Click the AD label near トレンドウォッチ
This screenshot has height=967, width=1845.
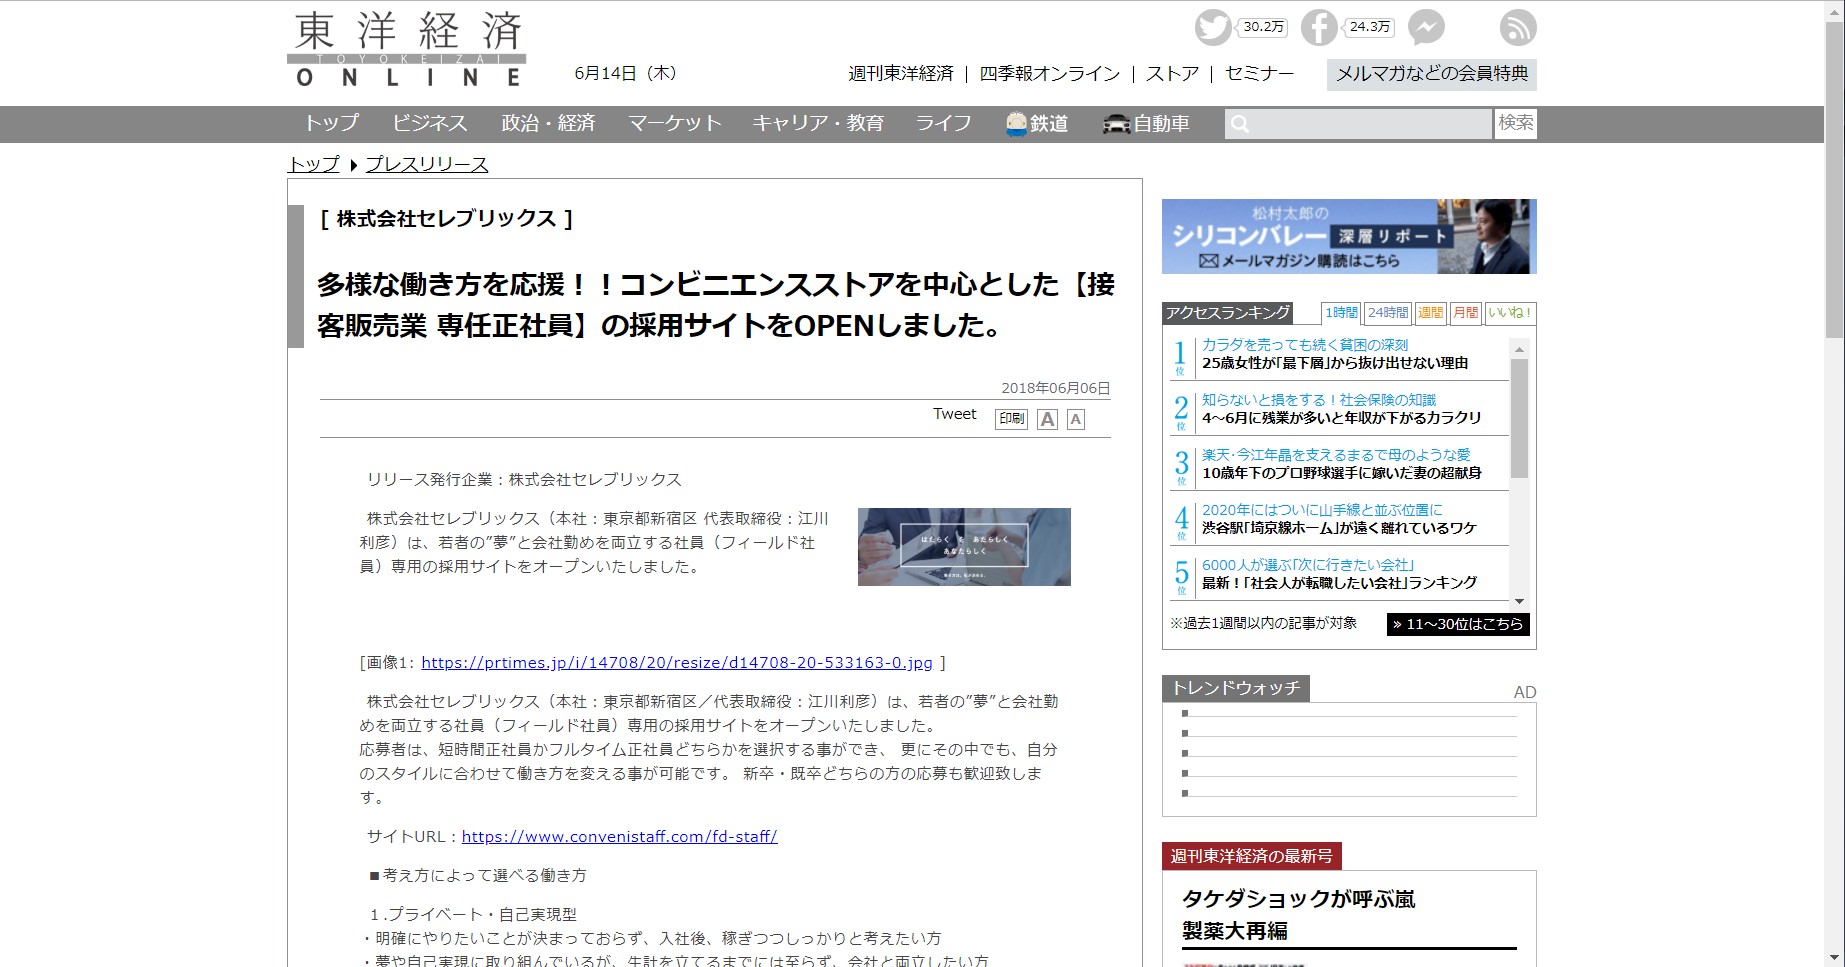1524,692
